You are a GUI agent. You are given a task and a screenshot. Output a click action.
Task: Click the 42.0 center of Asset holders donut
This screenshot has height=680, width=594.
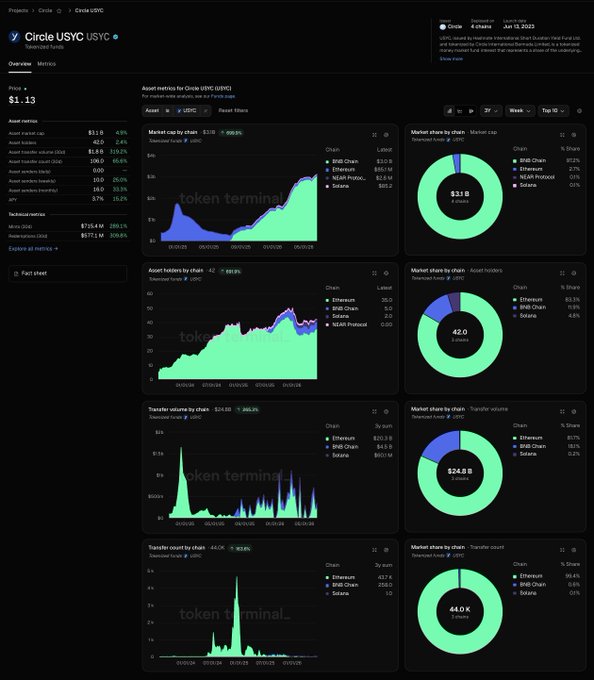pyautogui.click(x=460, y=332)
